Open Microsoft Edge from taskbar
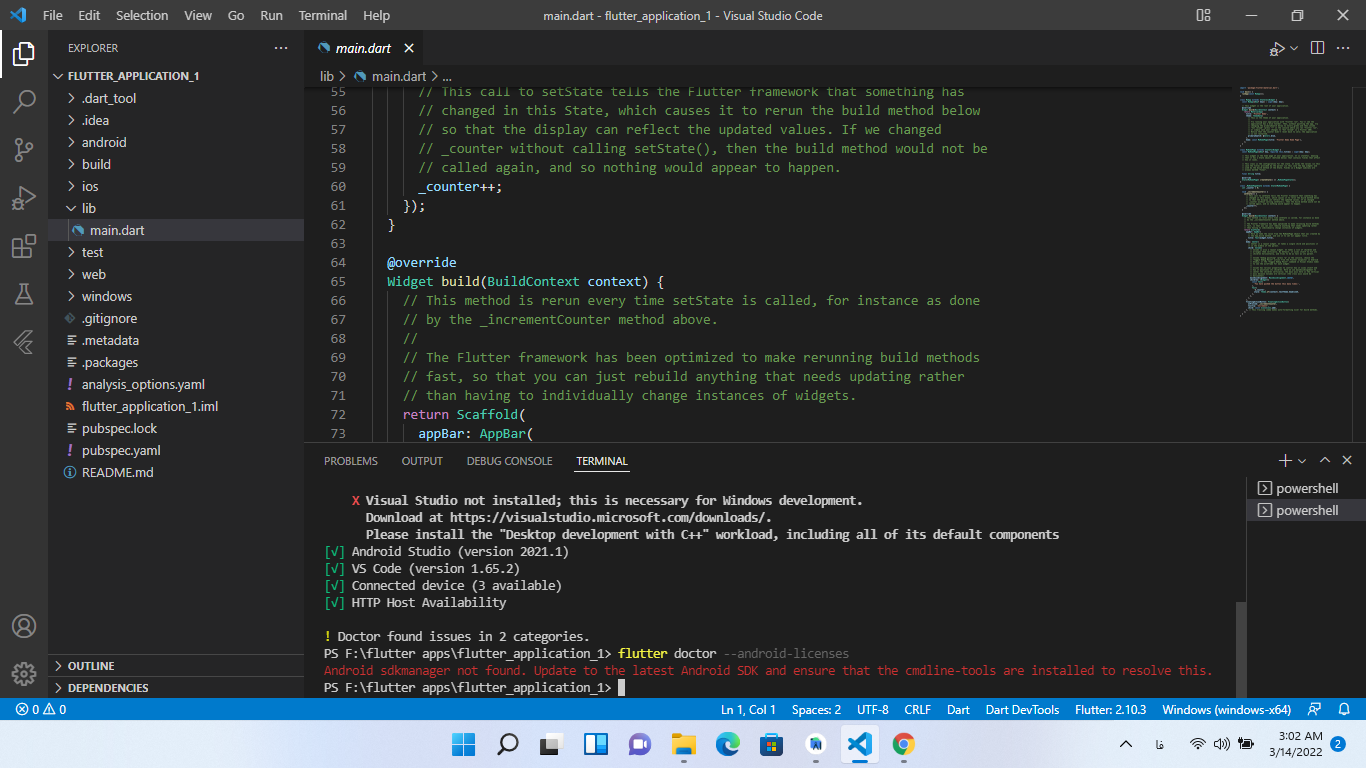 [x=727, y=744]
